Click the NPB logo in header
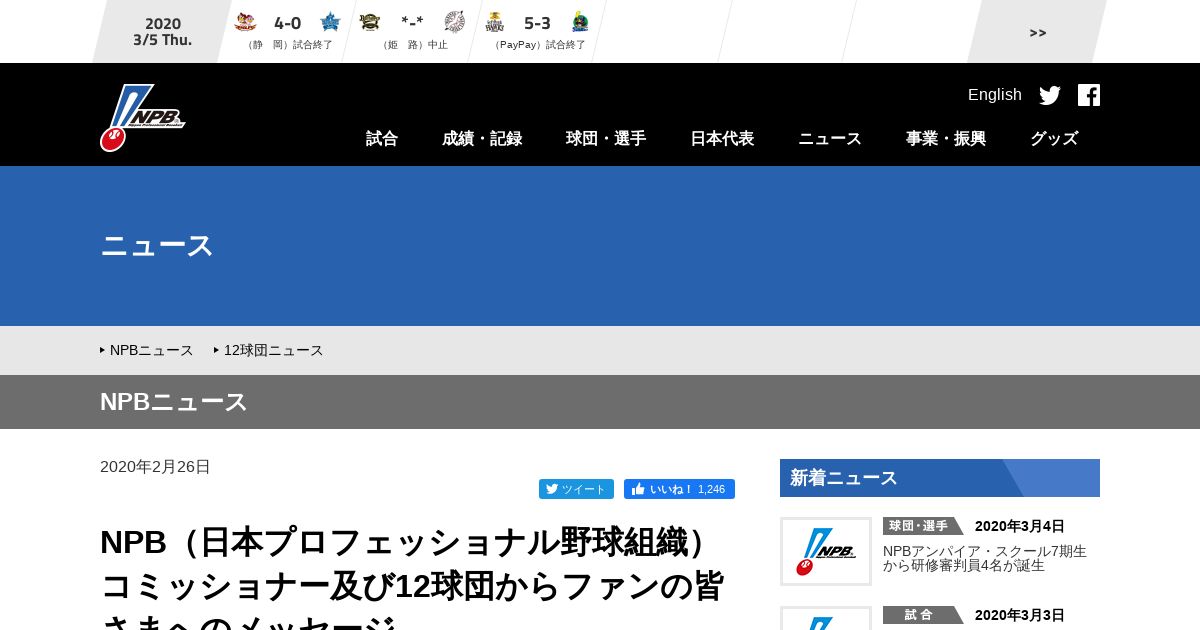The image size is (1200, 630). point(142,118)
